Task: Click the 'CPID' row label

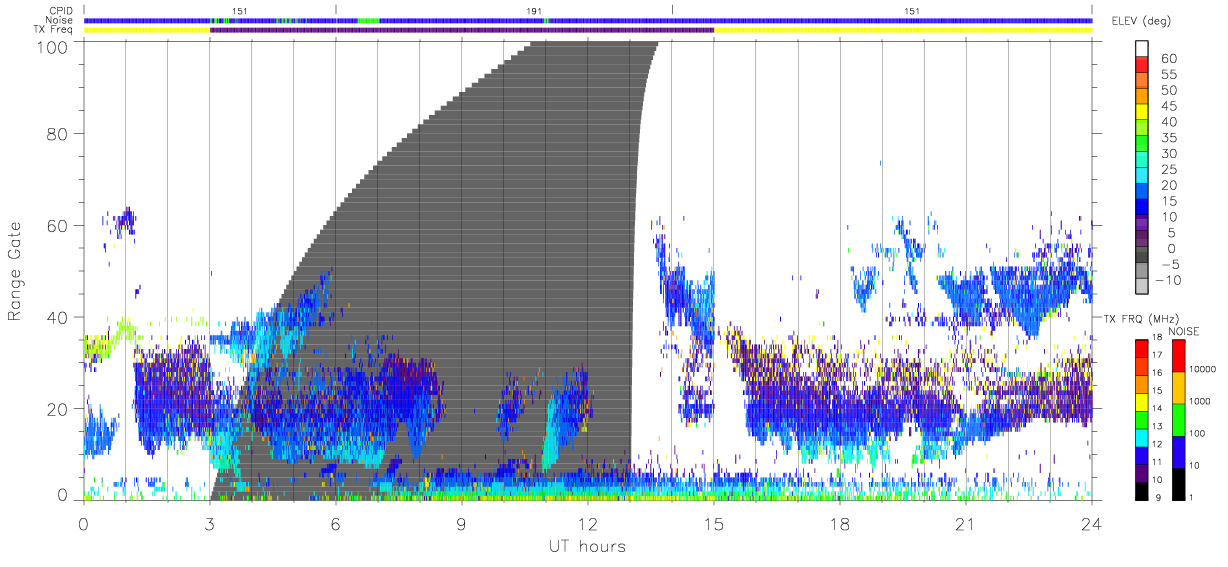Action: click(x=60, y=11)
